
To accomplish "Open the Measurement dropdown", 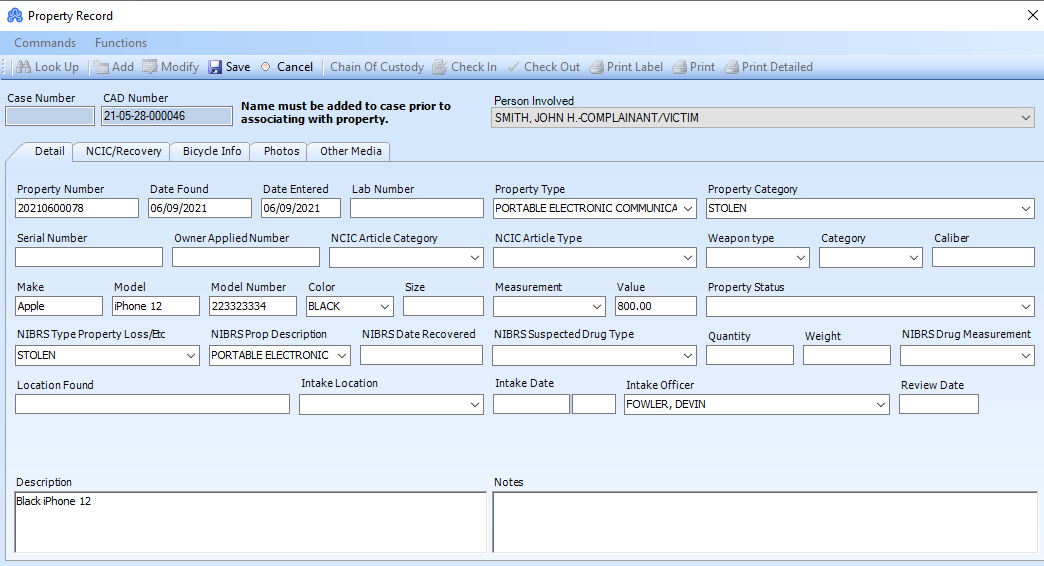I will 597,306.
